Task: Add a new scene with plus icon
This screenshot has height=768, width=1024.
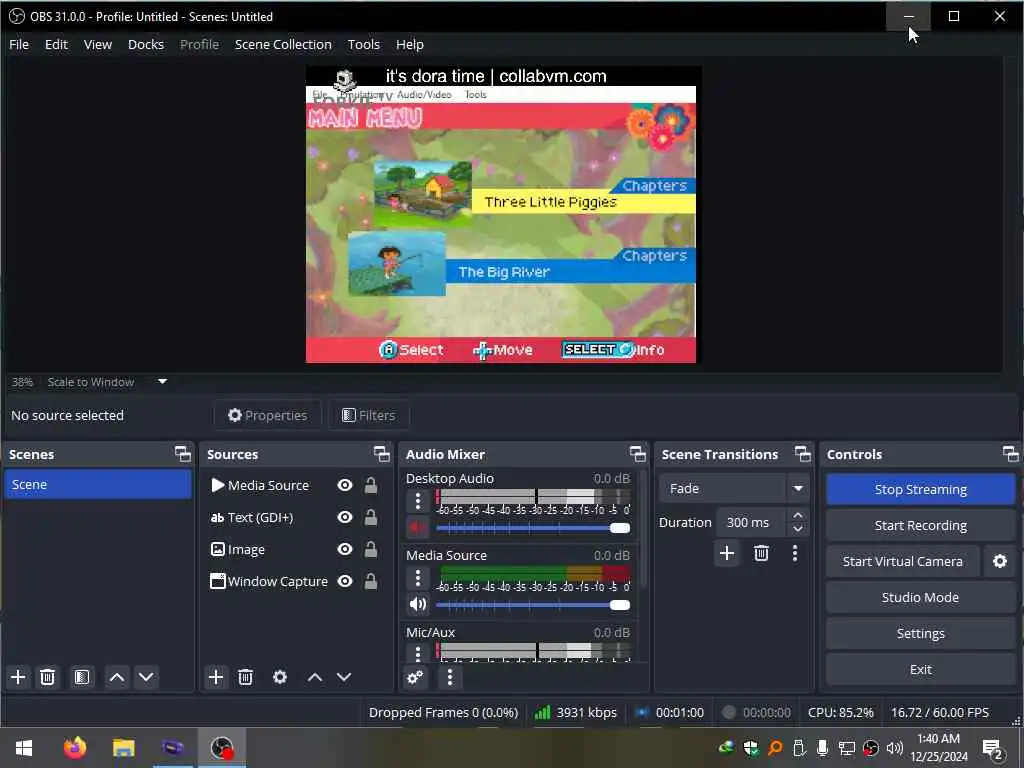Action: (18, 677)
